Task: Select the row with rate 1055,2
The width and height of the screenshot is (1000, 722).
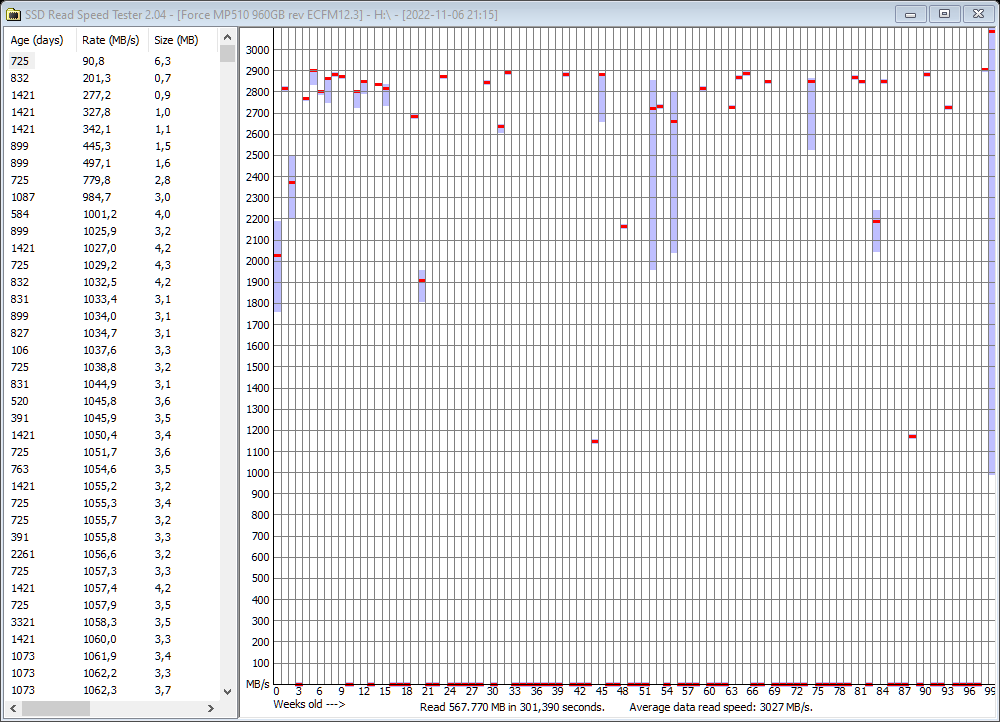Action: point(112,486)
